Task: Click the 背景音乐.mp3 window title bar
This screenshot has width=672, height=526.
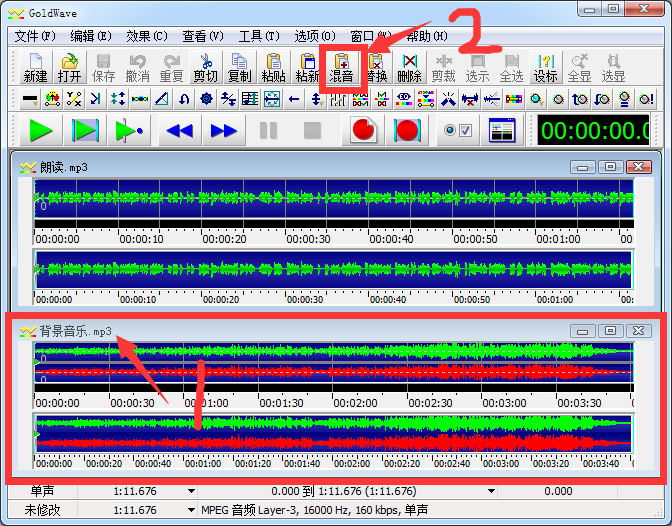Action: pos(300,330)
